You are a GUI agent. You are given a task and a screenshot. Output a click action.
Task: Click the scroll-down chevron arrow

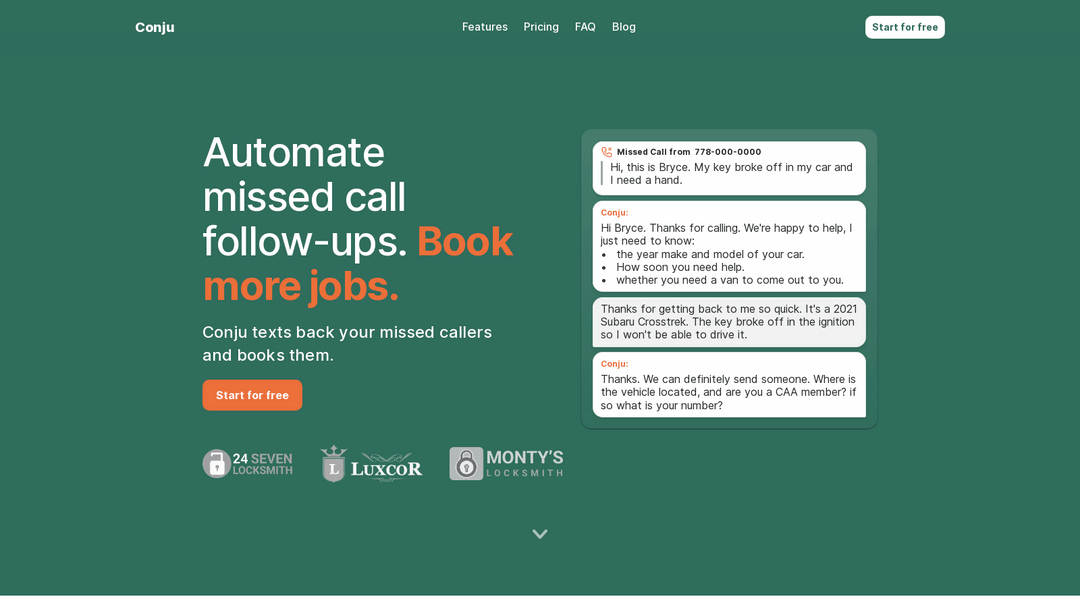coord(540,534)
